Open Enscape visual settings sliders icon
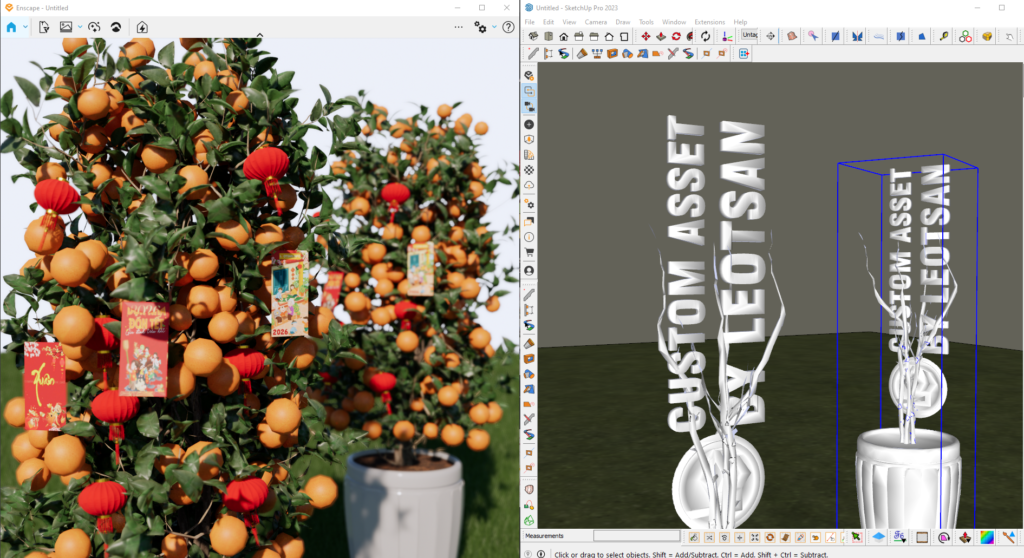Viewport: 1024px width, 558px height. click(481, 27)
